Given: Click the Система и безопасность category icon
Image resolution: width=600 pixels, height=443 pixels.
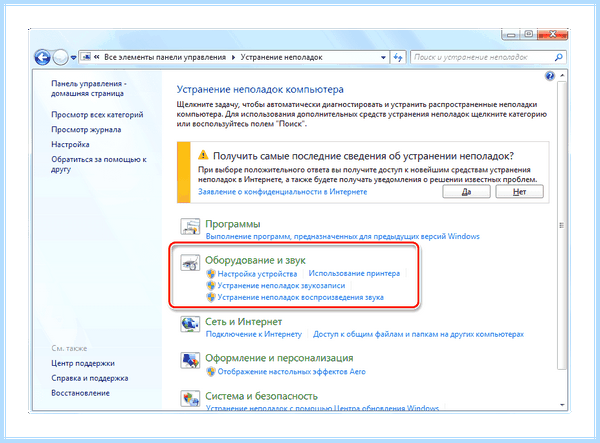Looking at the screenshot, I should 190,399.
